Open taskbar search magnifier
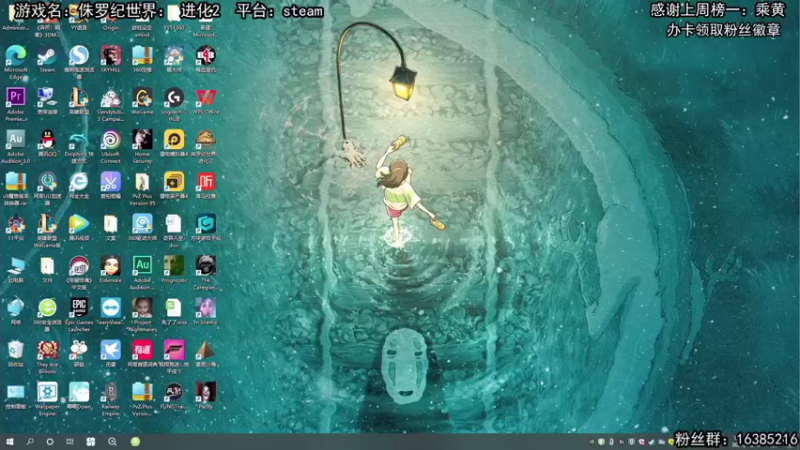Viewport: 800px width, 450px height. pyautogui.click(x=30, y=442)
